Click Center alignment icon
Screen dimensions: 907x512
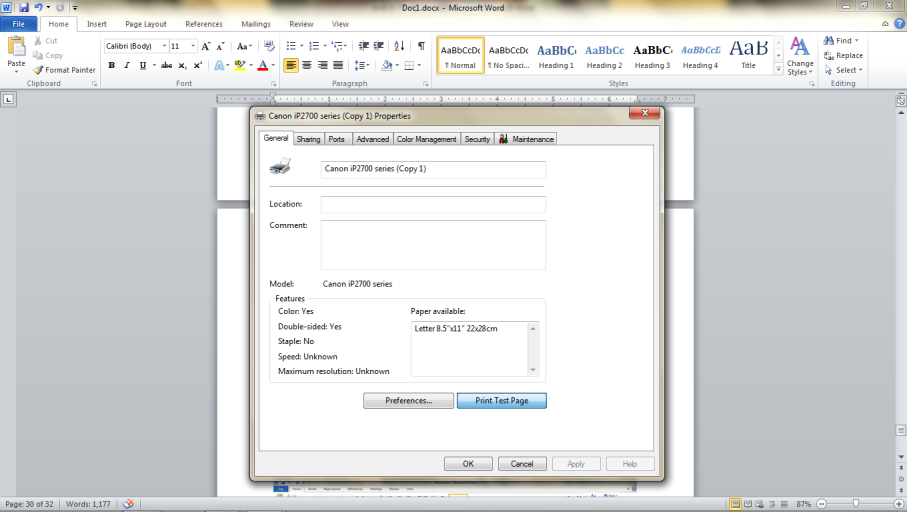pos(307,65)
